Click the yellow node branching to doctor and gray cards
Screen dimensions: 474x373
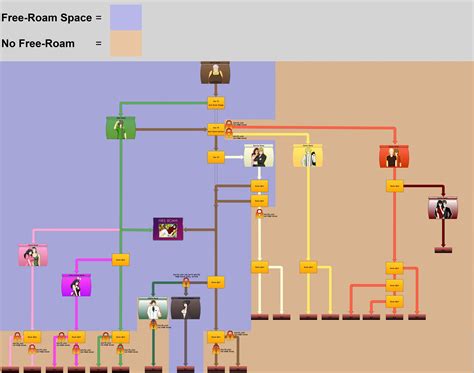point(216,282)
